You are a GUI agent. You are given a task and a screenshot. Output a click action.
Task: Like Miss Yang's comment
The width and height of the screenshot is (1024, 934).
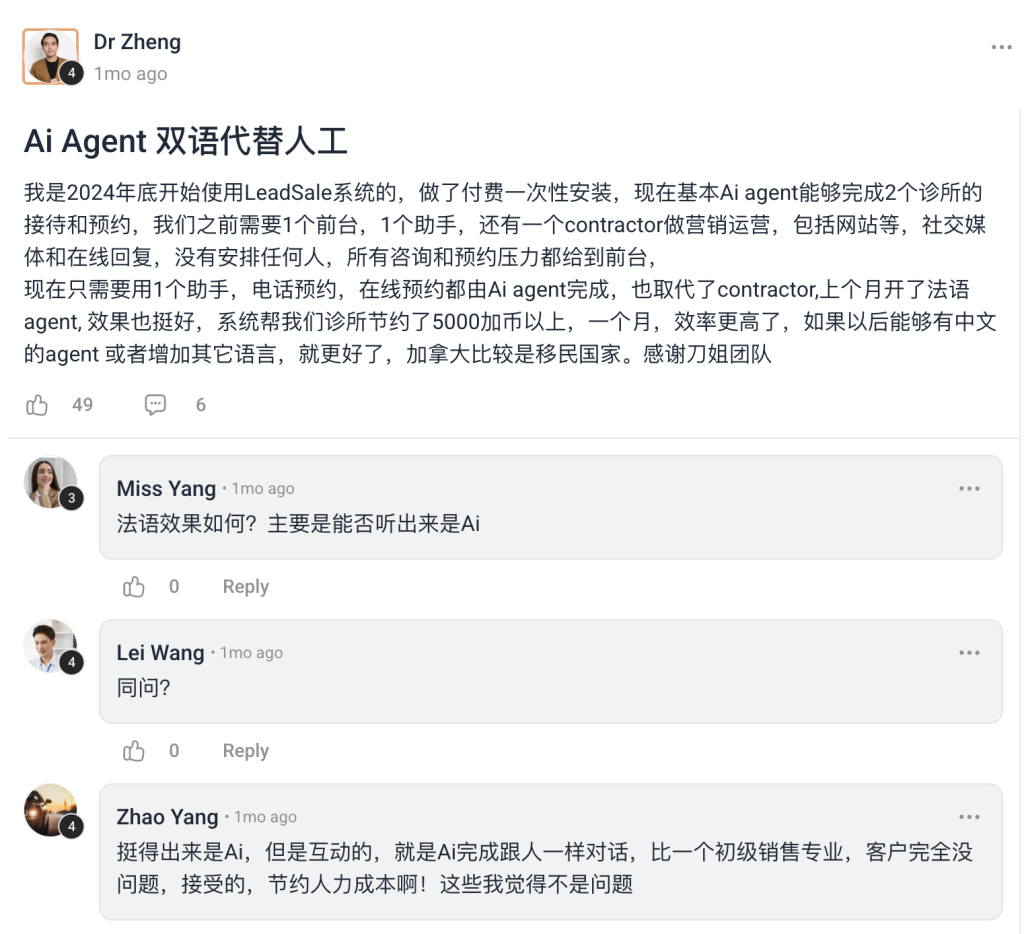133,587
